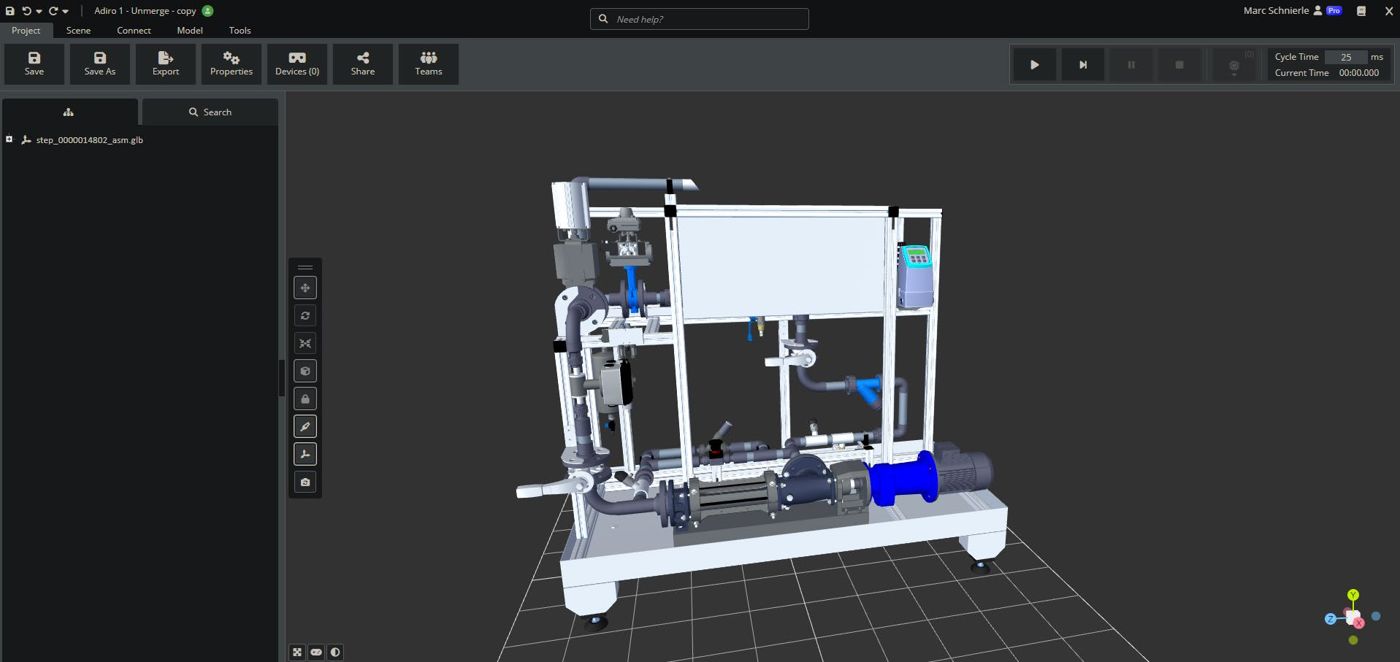This screenshot has height=662, width=1400.
Task: Click the Save As button
Action: pyautogui.click(x=100, y=64)
